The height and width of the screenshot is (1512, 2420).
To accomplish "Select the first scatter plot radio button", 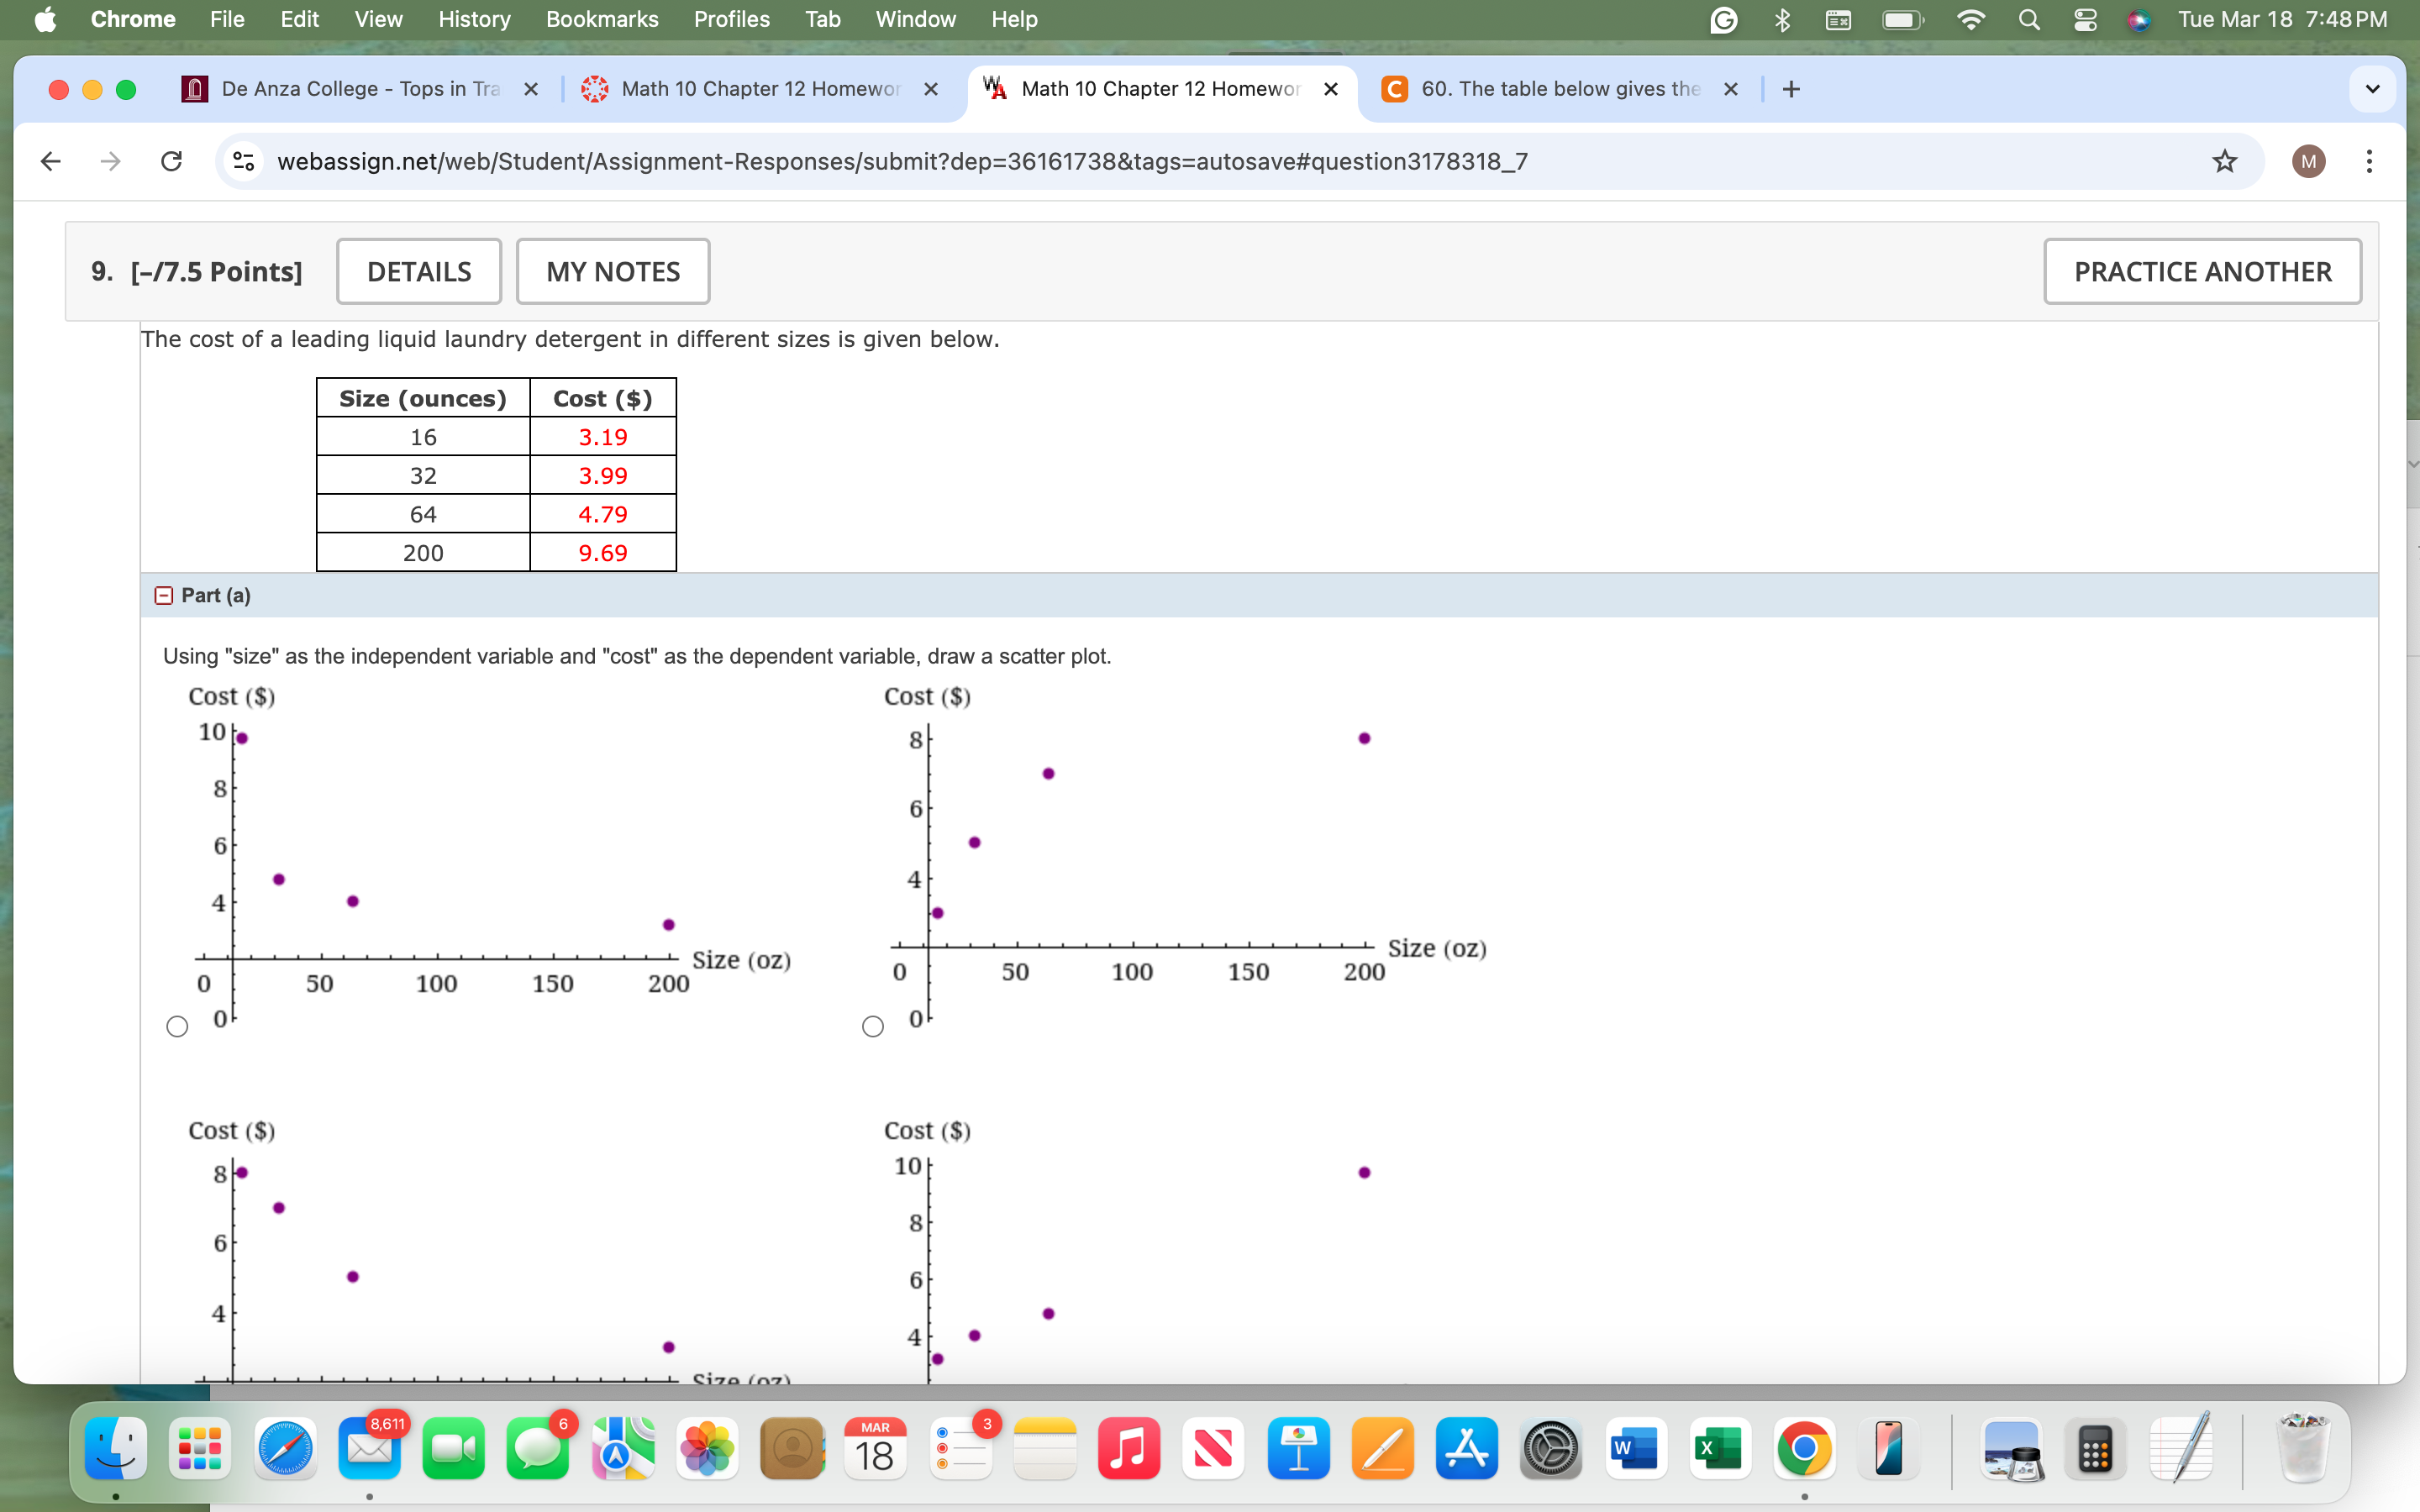I will click(177, 1027).
